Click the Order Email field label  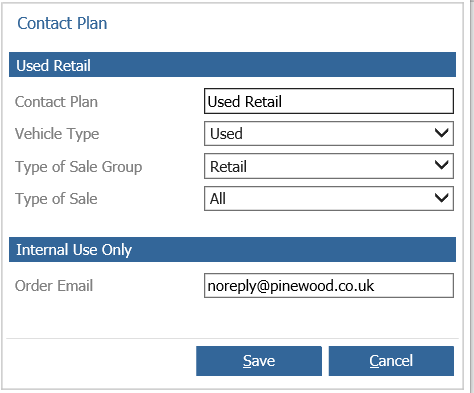point(54,286)
